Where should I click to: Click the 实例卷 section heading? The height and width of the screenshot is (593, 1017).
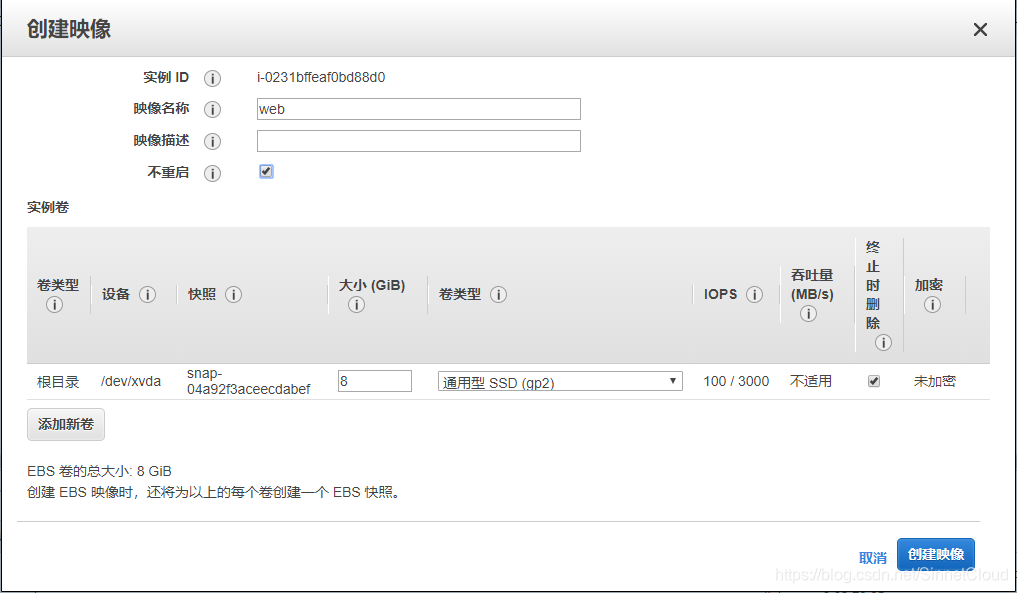pyautogui.click(x=48, y=208)
